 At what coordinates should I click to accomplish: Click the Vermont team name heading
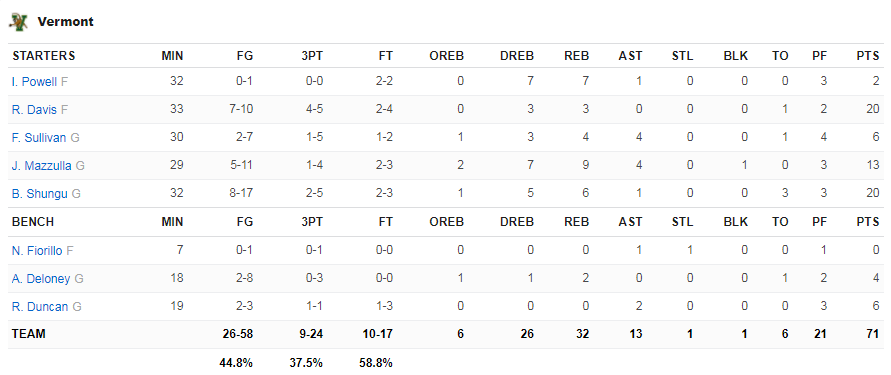pos(65,22)
